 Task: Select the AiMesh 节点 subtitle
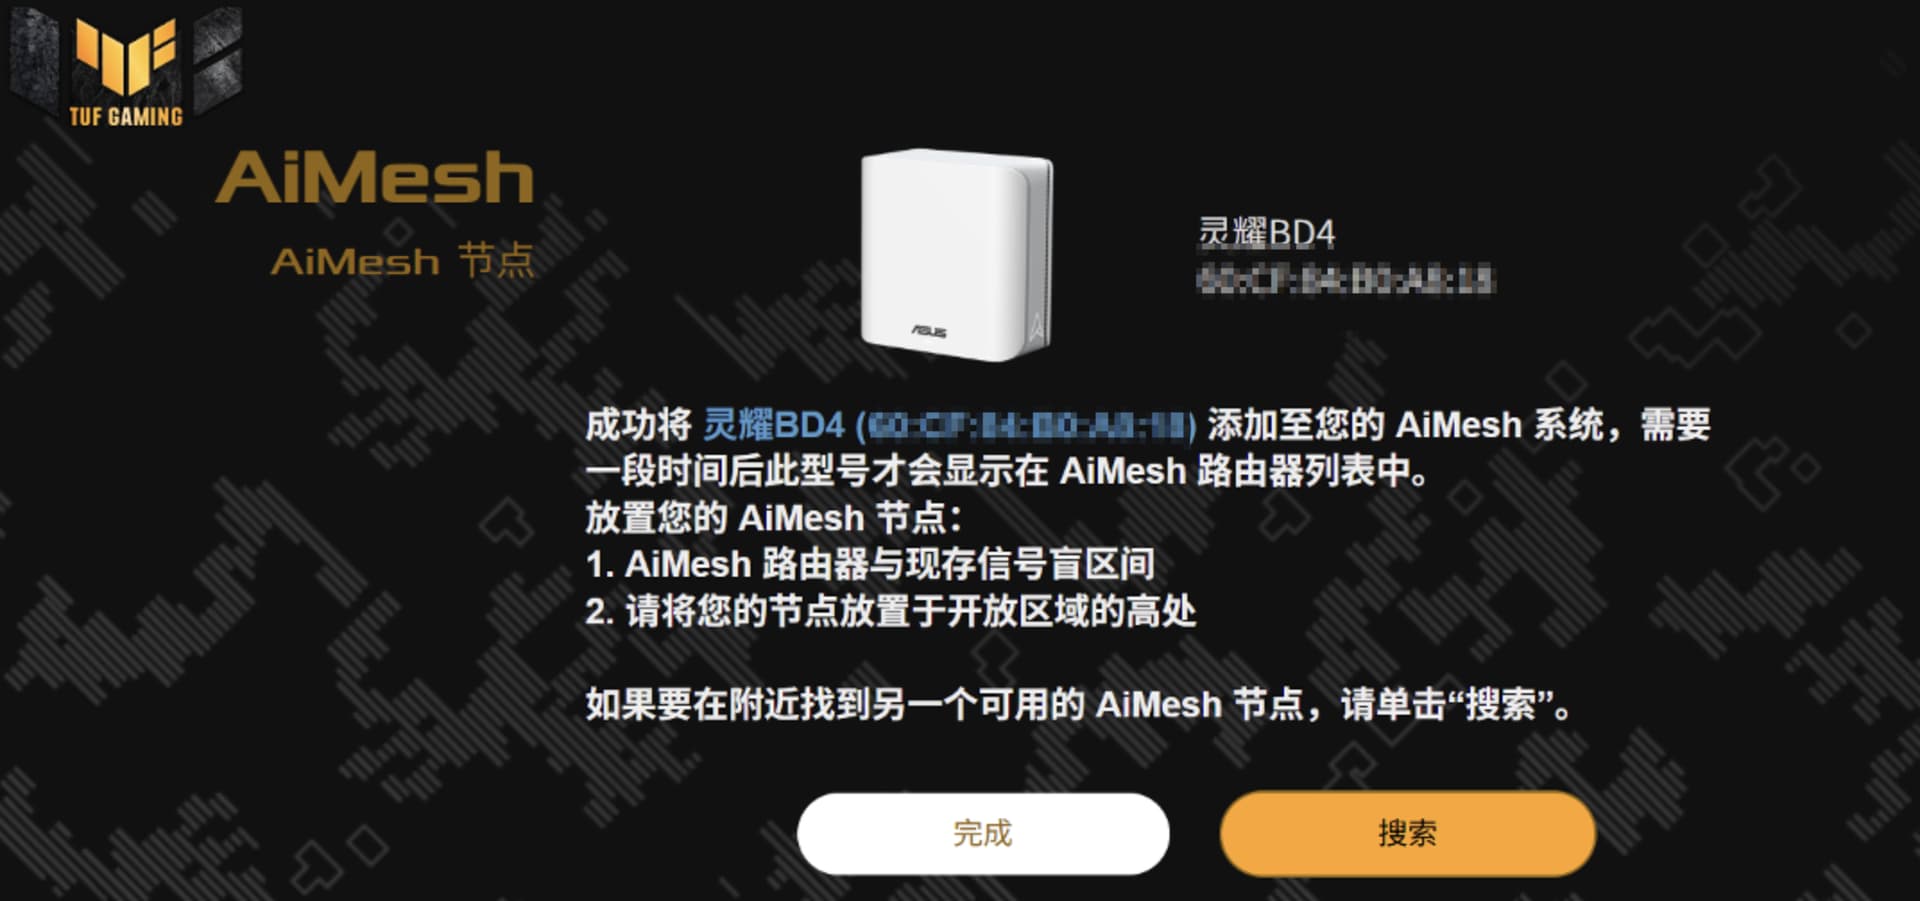coord(403,261)
